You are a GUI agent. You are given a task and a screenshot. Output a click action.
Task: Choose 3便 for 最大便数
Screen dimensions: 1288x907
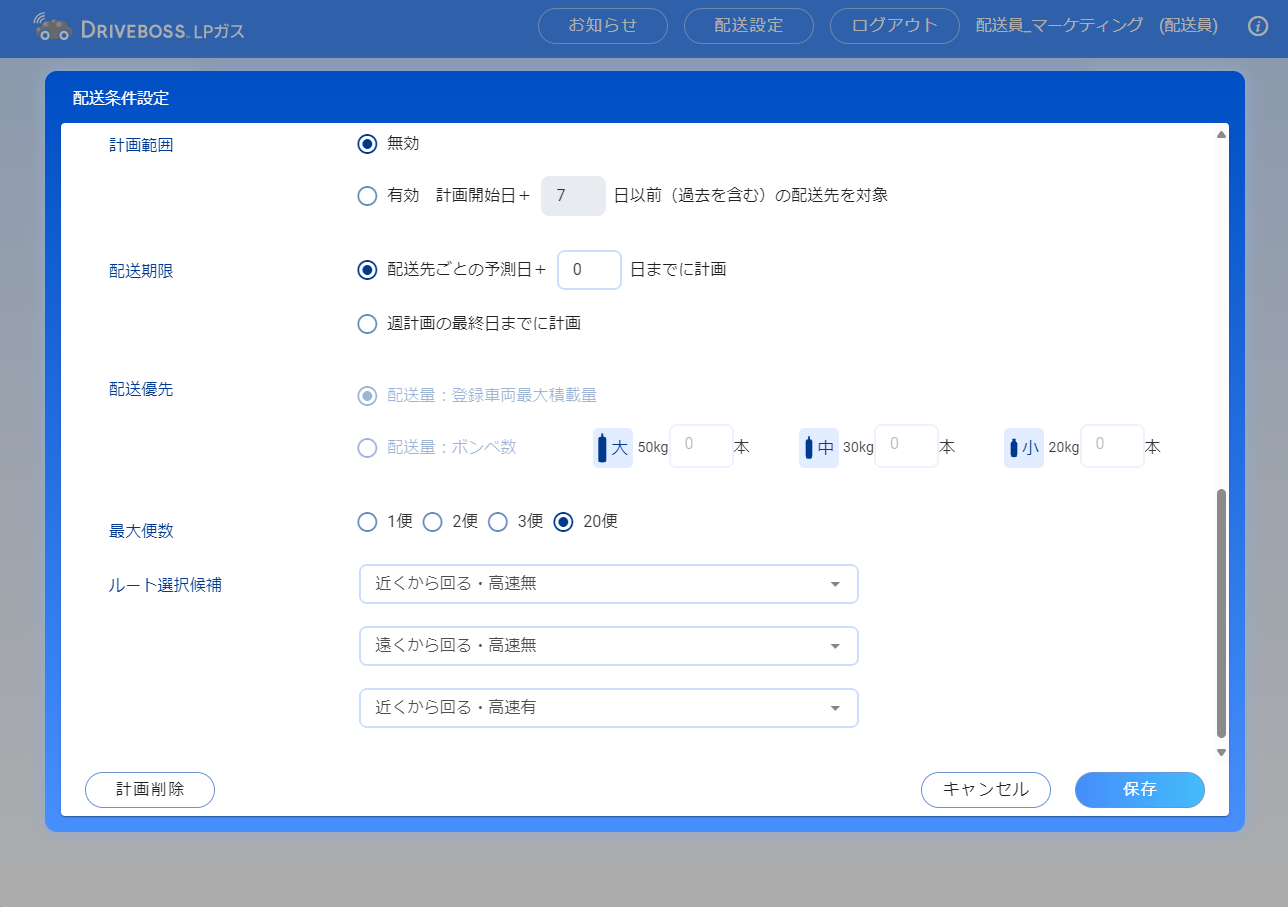coord(497,522)
